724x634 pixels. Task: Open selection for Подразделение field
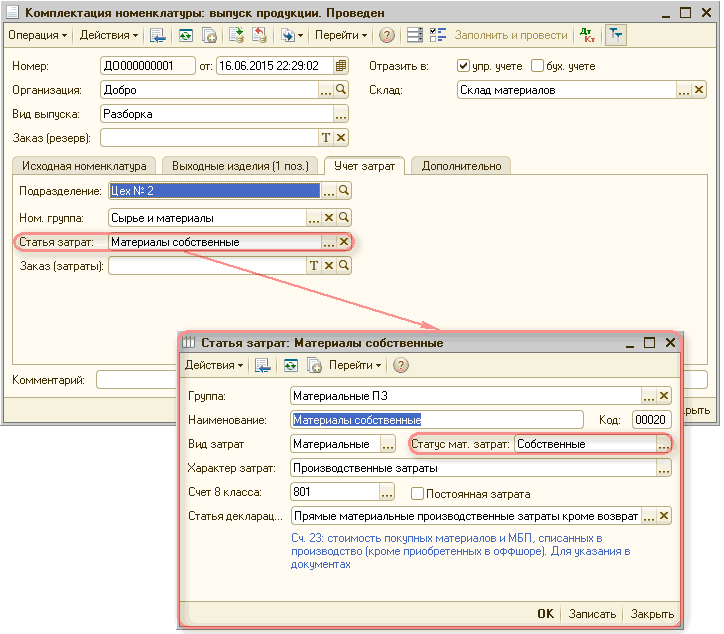tap(328, 191)
